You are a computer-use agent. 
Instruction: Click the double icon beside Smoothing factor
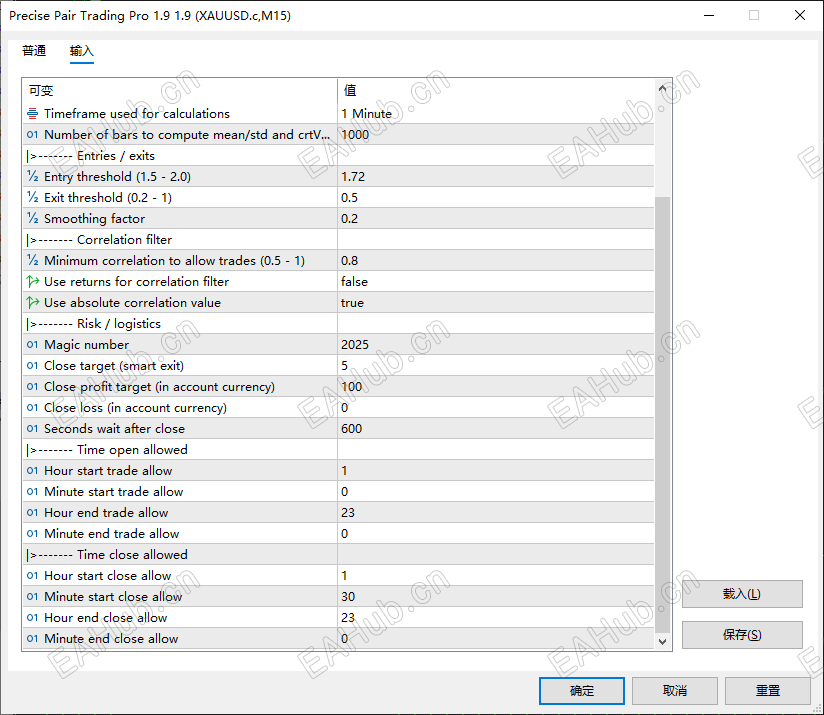[x=33, y=219]
